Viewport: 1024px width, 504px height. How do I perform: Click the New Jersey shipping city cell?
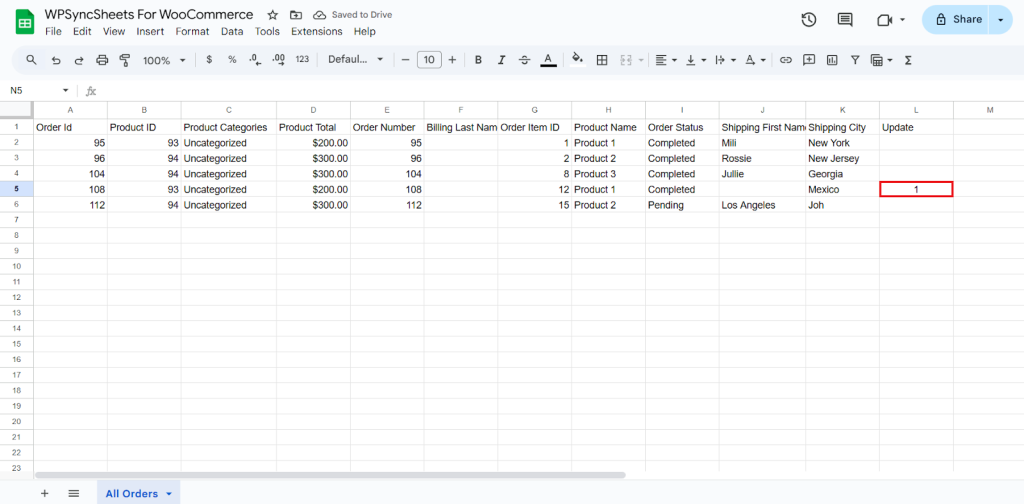(x=842, y=159)
